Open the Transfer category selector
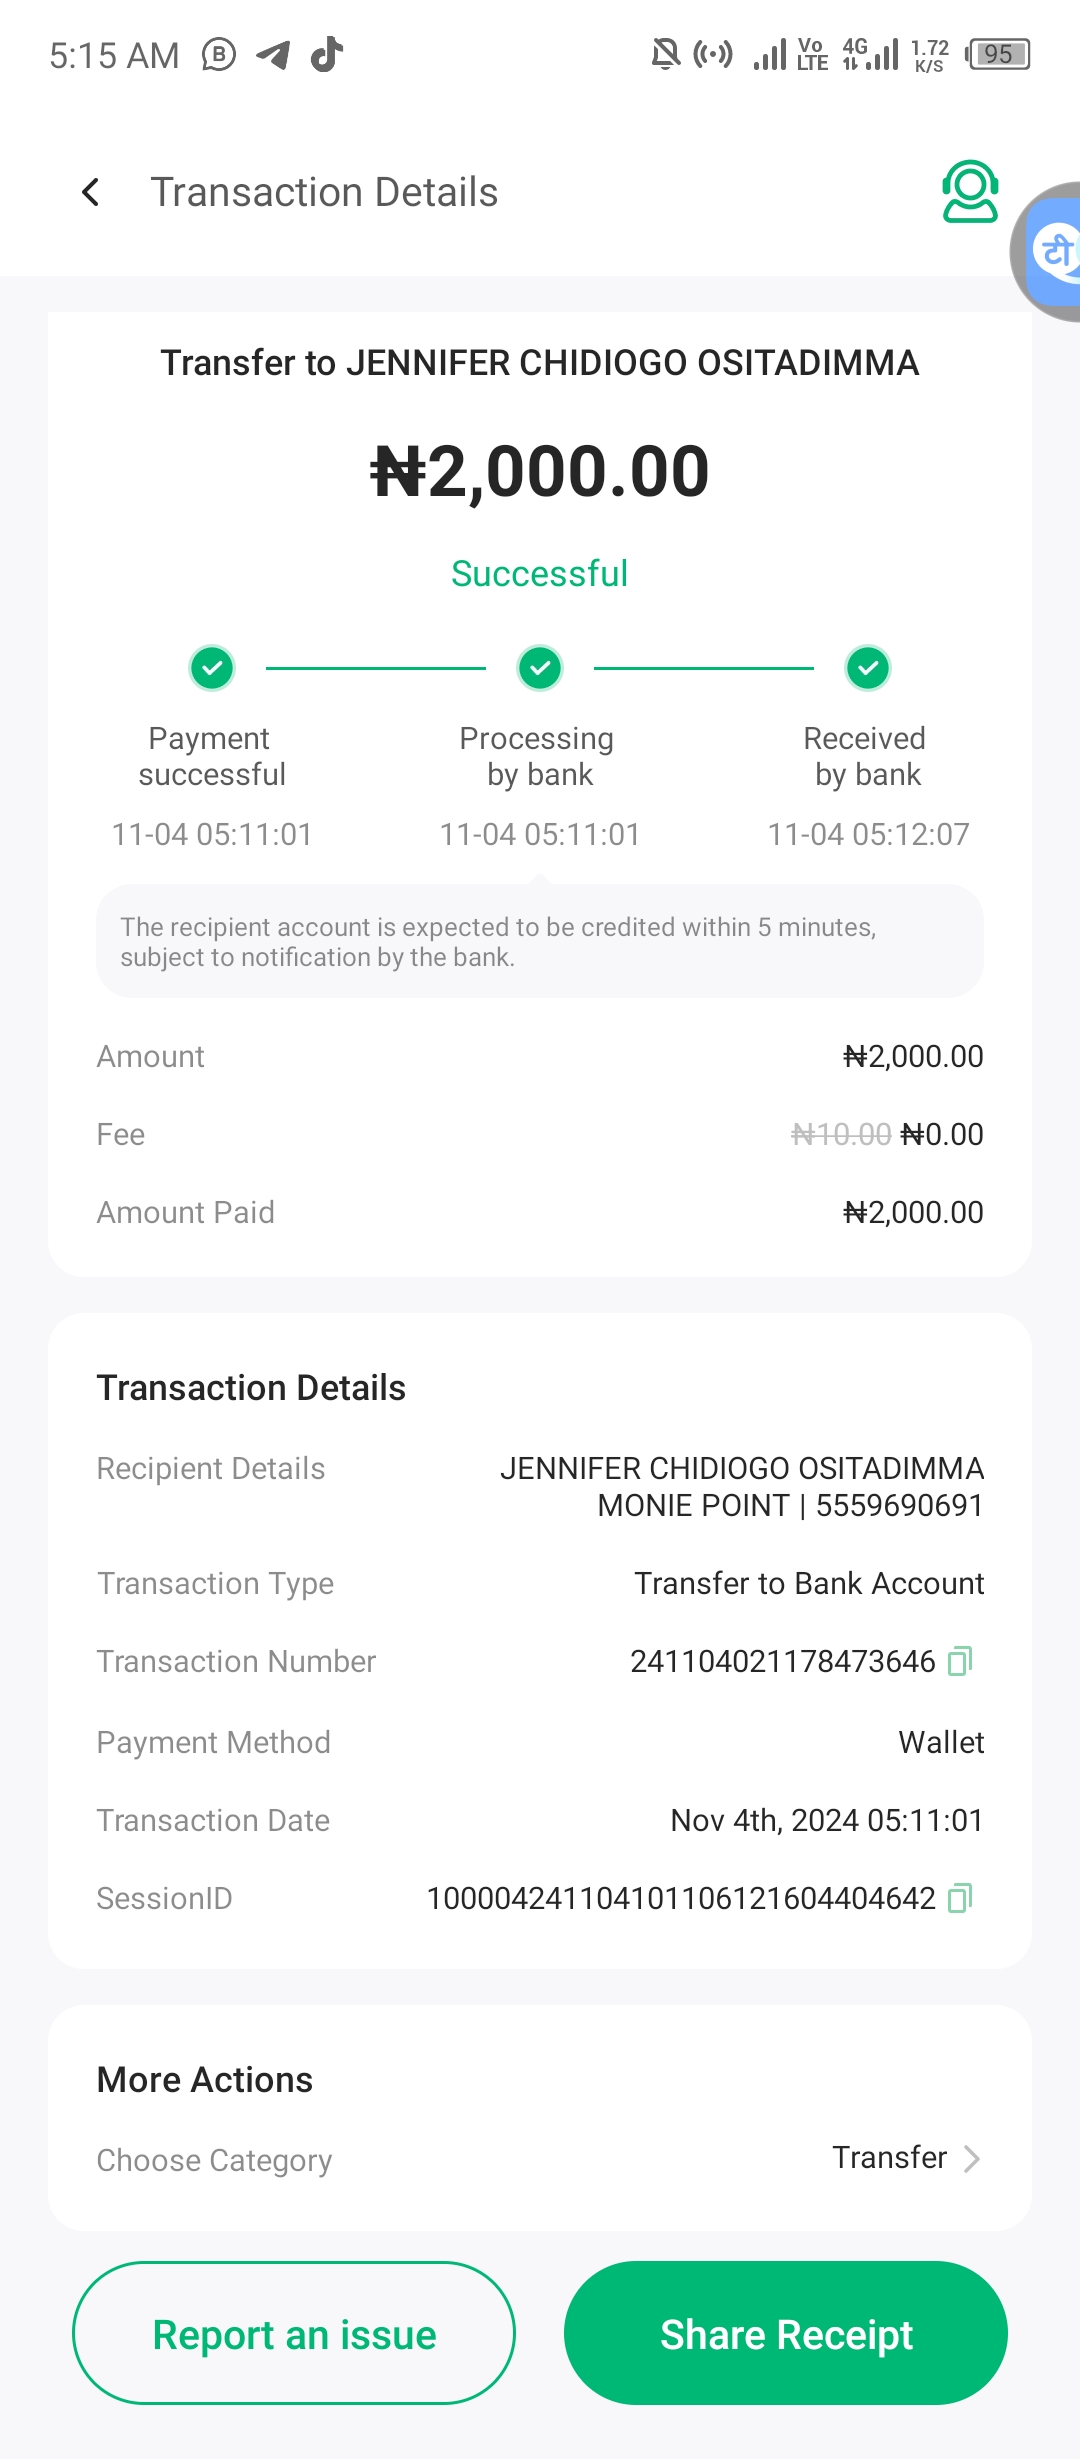This screenshot has height=2459, width=1080. point(890,2158)
